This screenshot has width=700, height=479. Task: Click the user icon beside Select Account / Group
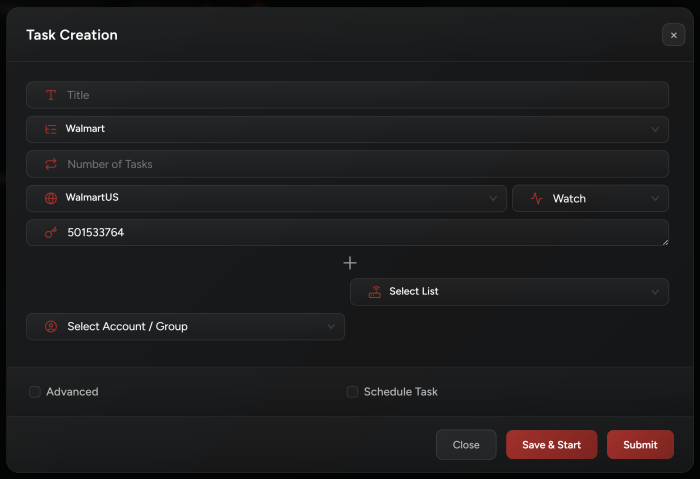[51, 326]
